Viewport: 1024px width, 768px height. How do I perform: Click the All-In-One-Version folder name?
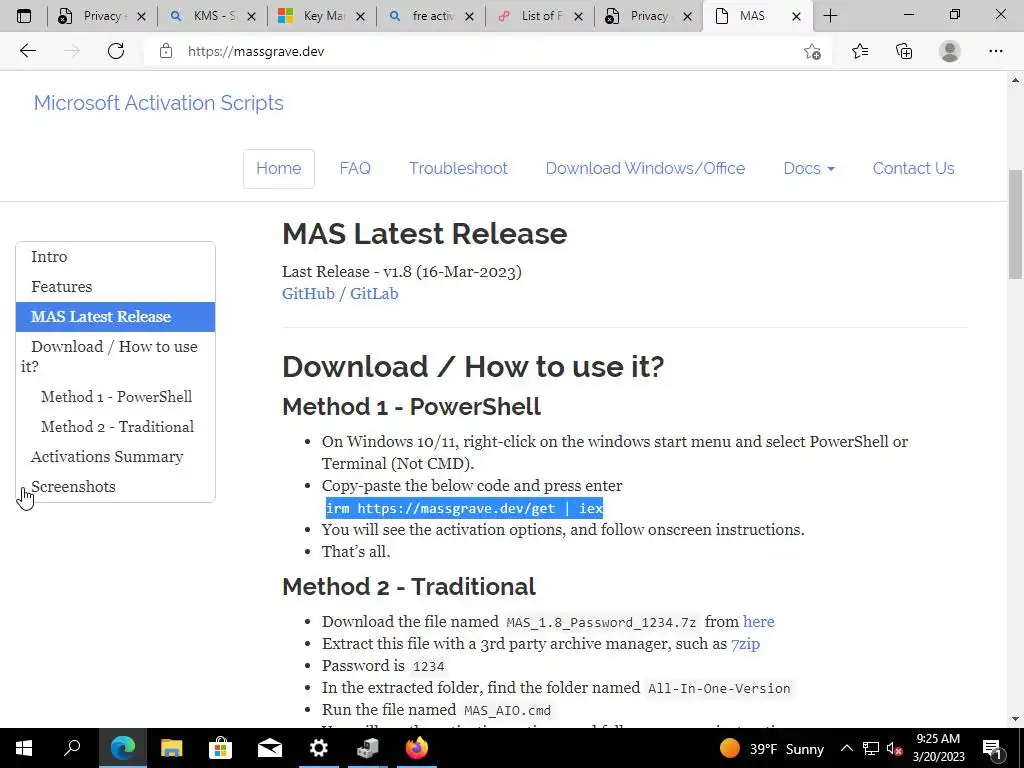pos(719,688)
